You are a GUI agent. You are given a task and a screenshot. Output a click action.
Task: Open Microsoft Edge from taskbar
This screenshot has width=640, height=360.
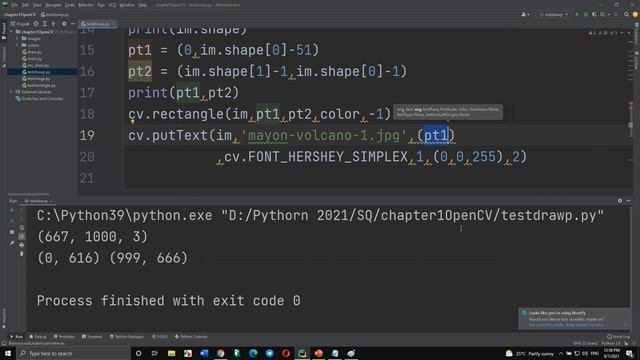pos(253,353)
